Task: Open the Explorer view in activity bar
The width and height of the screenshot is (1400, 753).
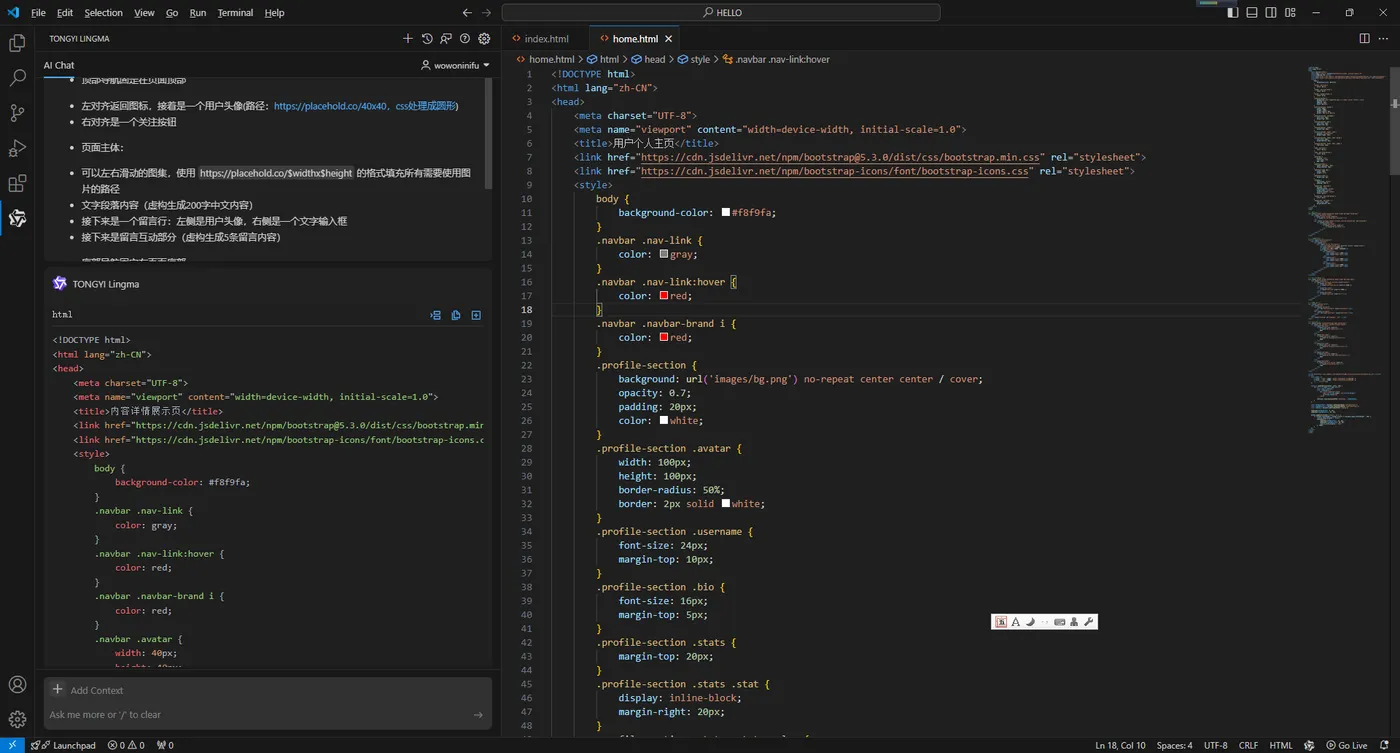Action: click(x=17, y=43)
